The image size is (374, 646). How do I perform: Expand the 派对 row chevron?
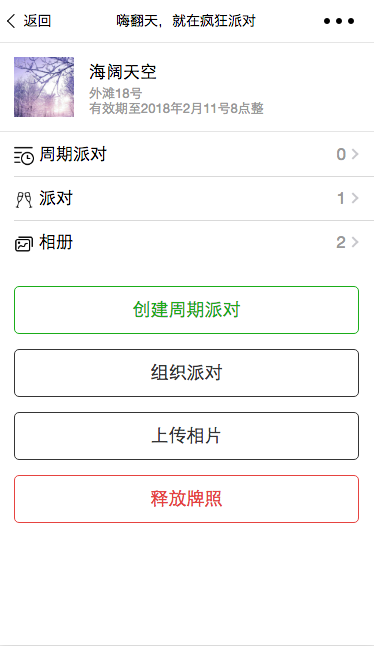355,198
